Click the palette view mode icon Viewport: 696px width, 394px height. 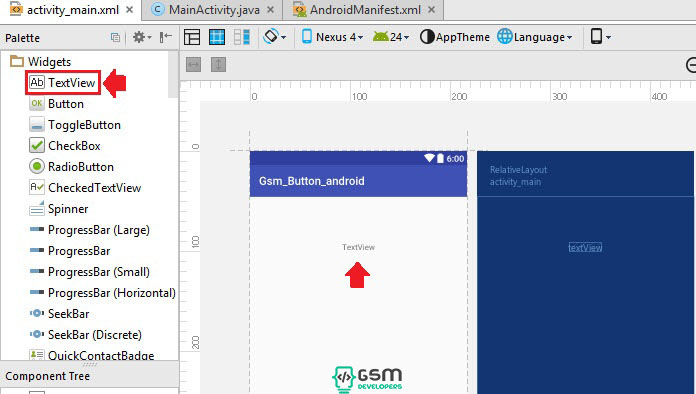click(x=115, y=38)
